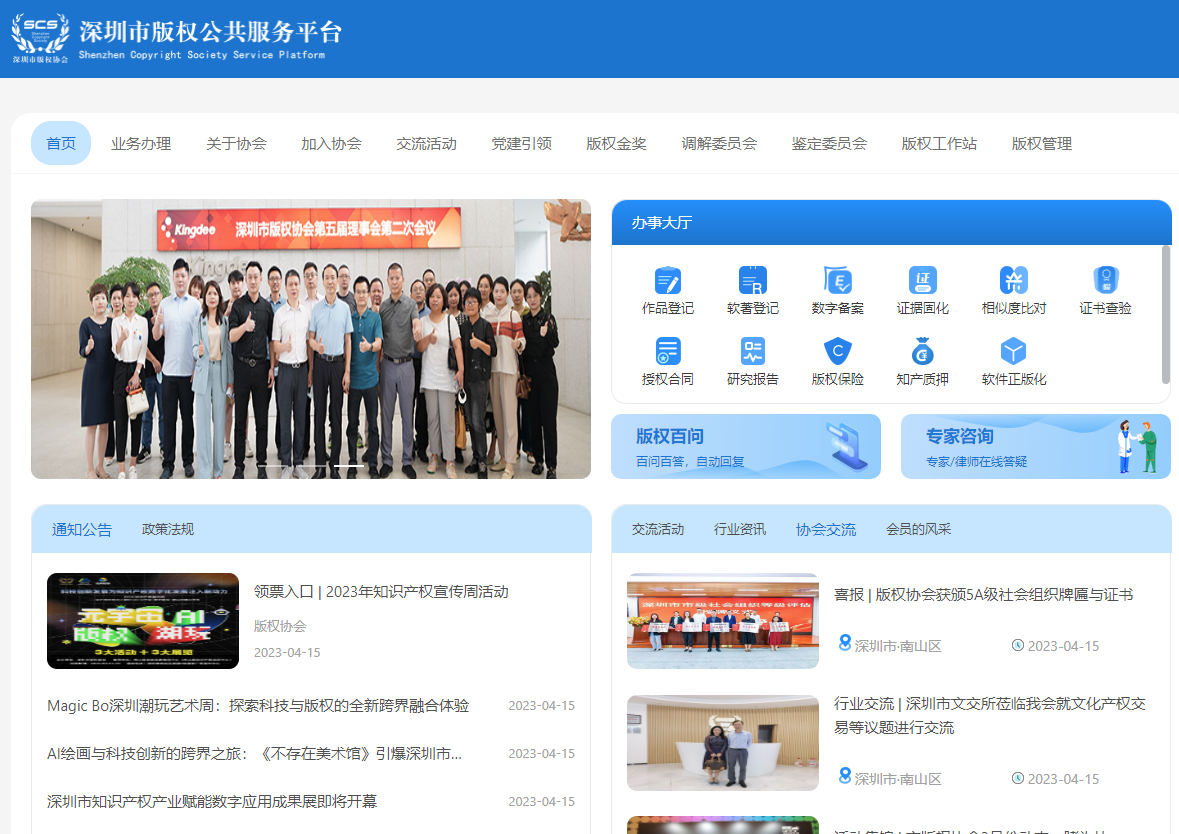
Task: Select the active third carousel indicator
Action: click(349, 466)
